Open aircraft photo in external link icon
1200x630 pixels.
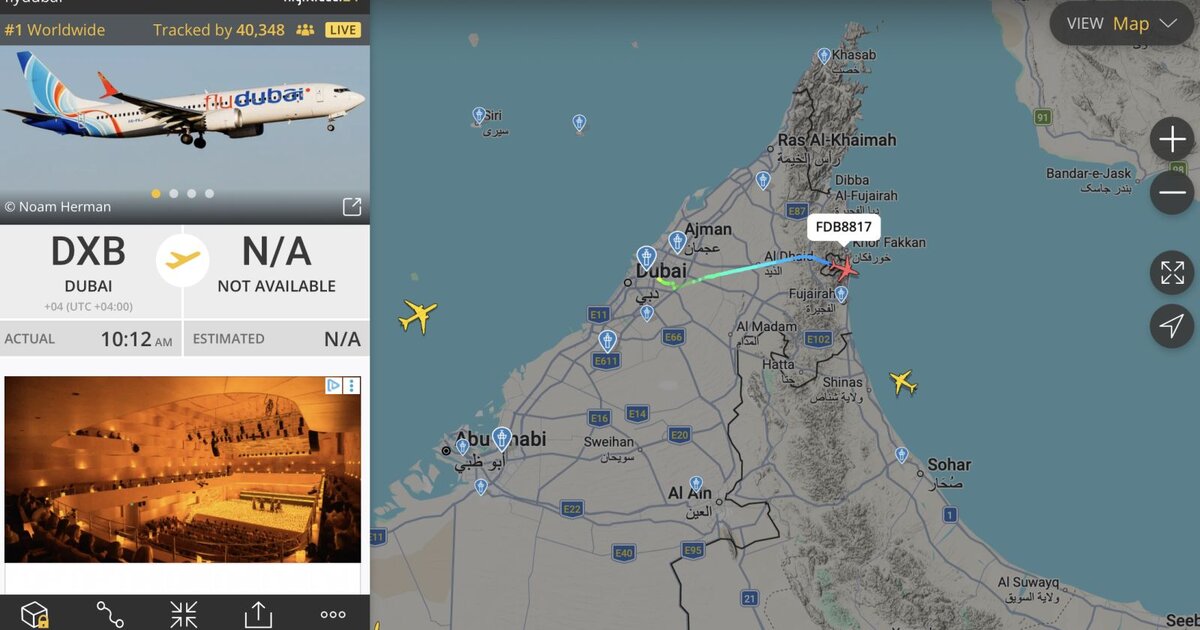[x=352, y=207]
